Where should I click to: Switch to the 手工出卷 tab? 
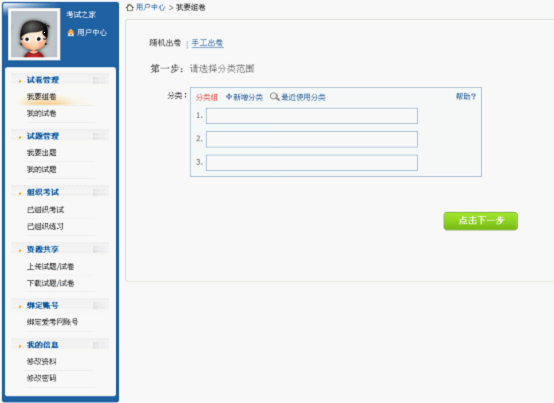(x=207, y=43)
